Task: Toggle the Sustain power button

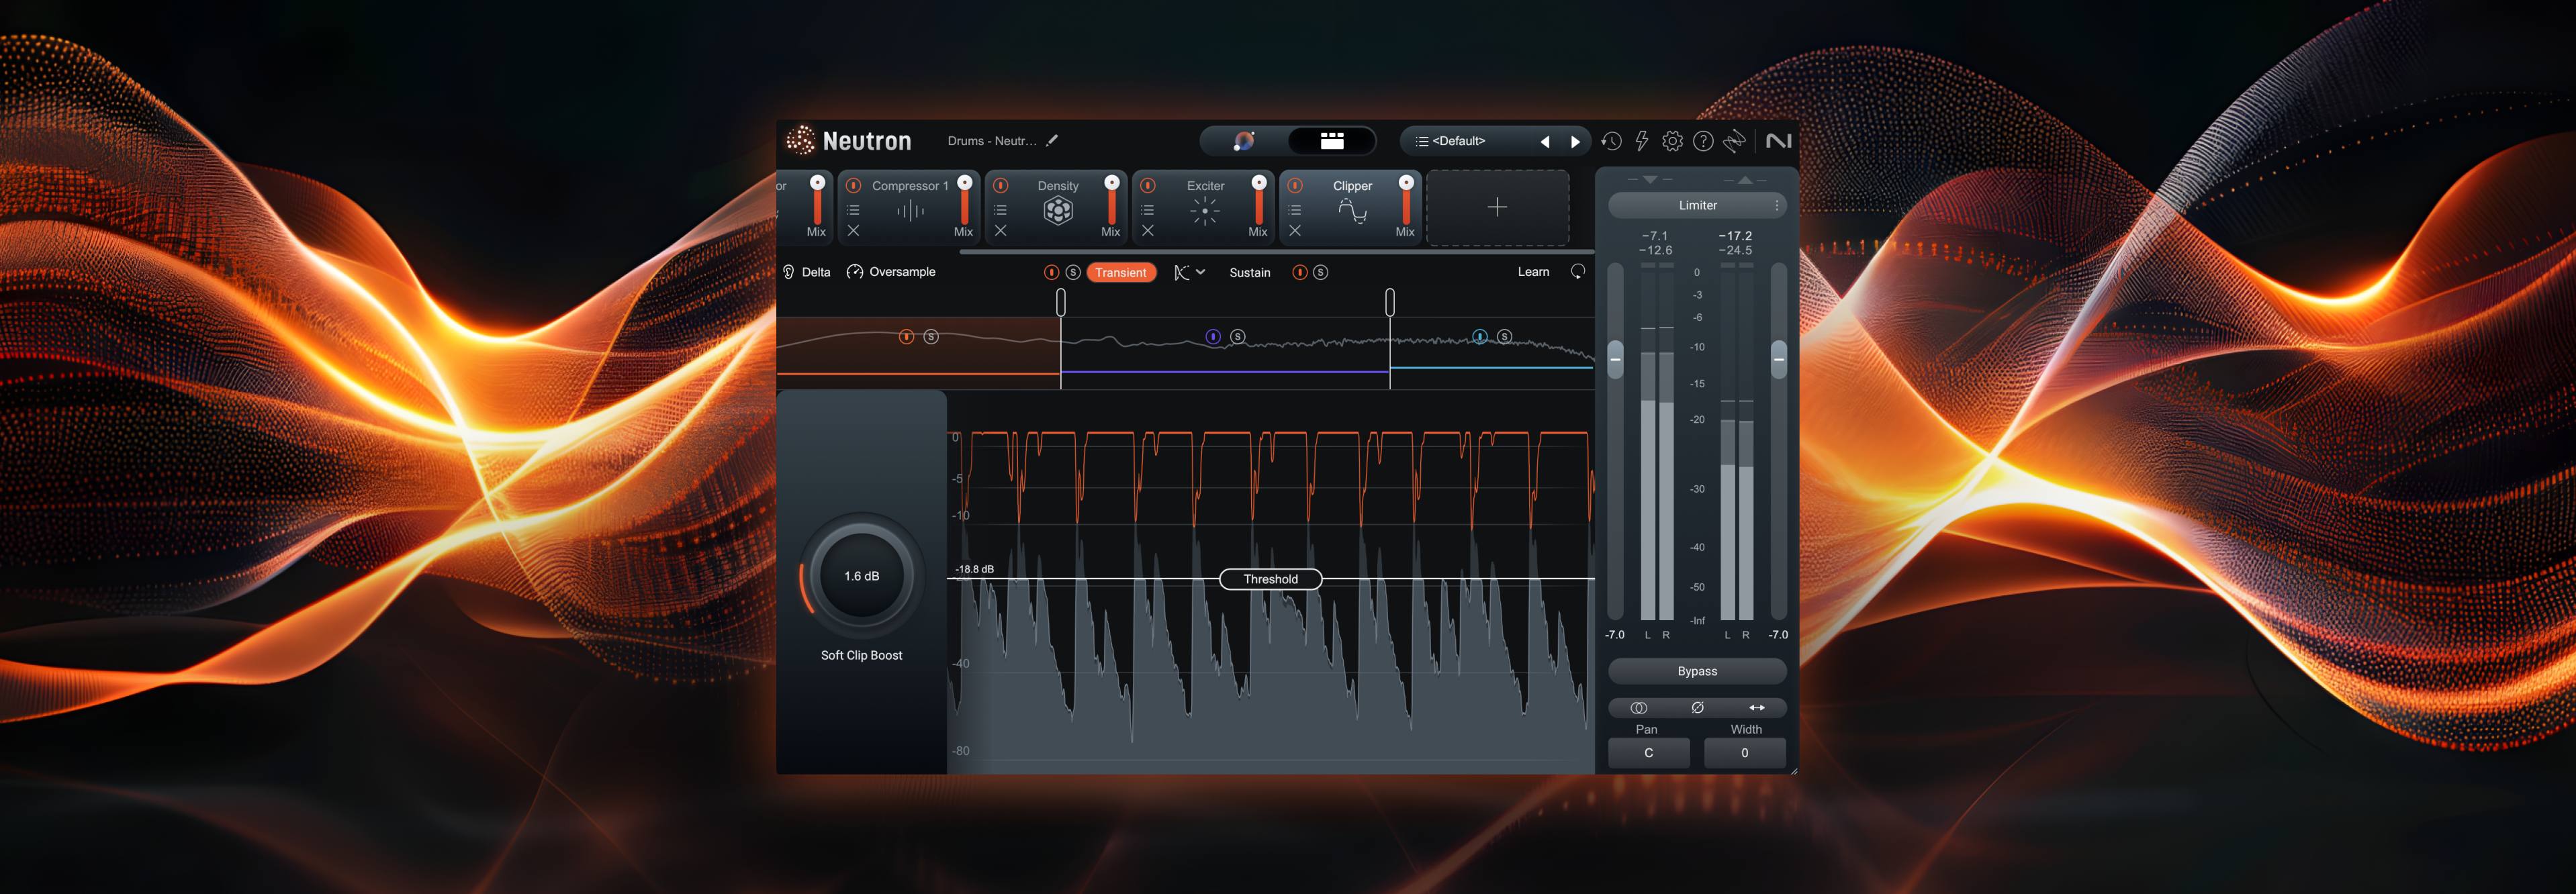Action: pyautogui.click(x=1299, y=272)
